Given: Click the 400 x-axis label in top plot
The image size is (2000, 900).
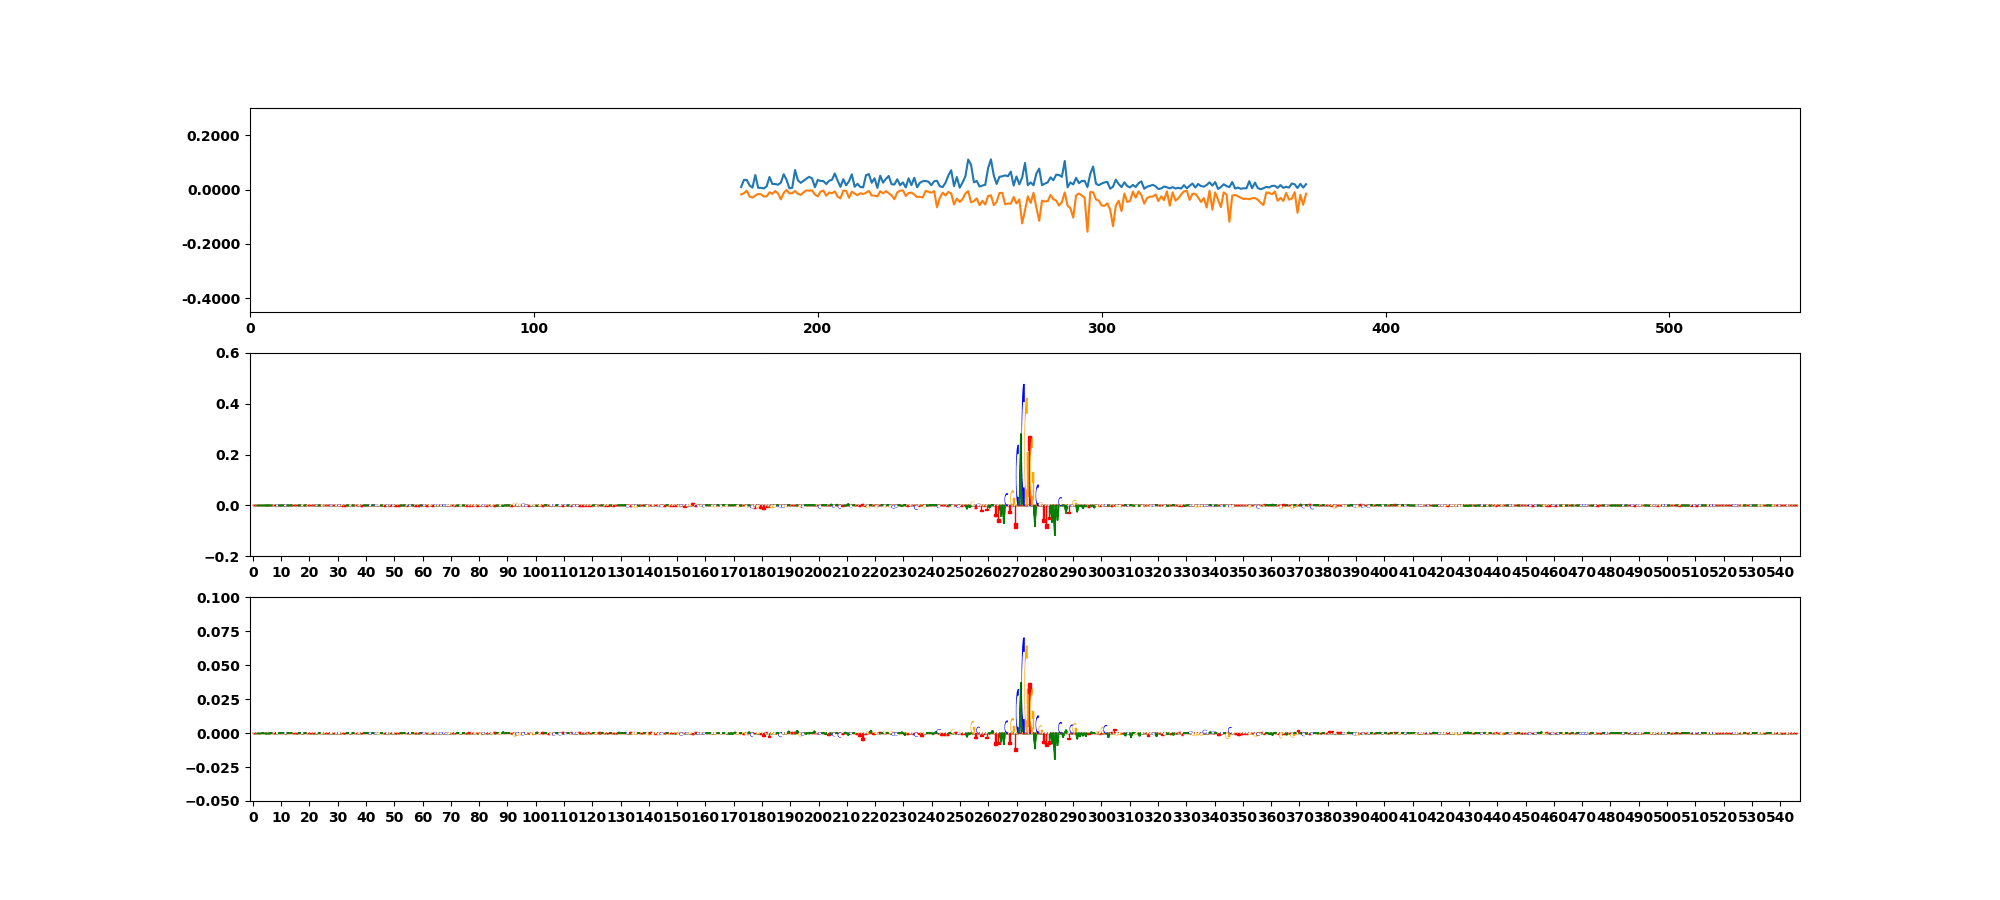Looking at the screenshot, I should [x=1385, y=328].
